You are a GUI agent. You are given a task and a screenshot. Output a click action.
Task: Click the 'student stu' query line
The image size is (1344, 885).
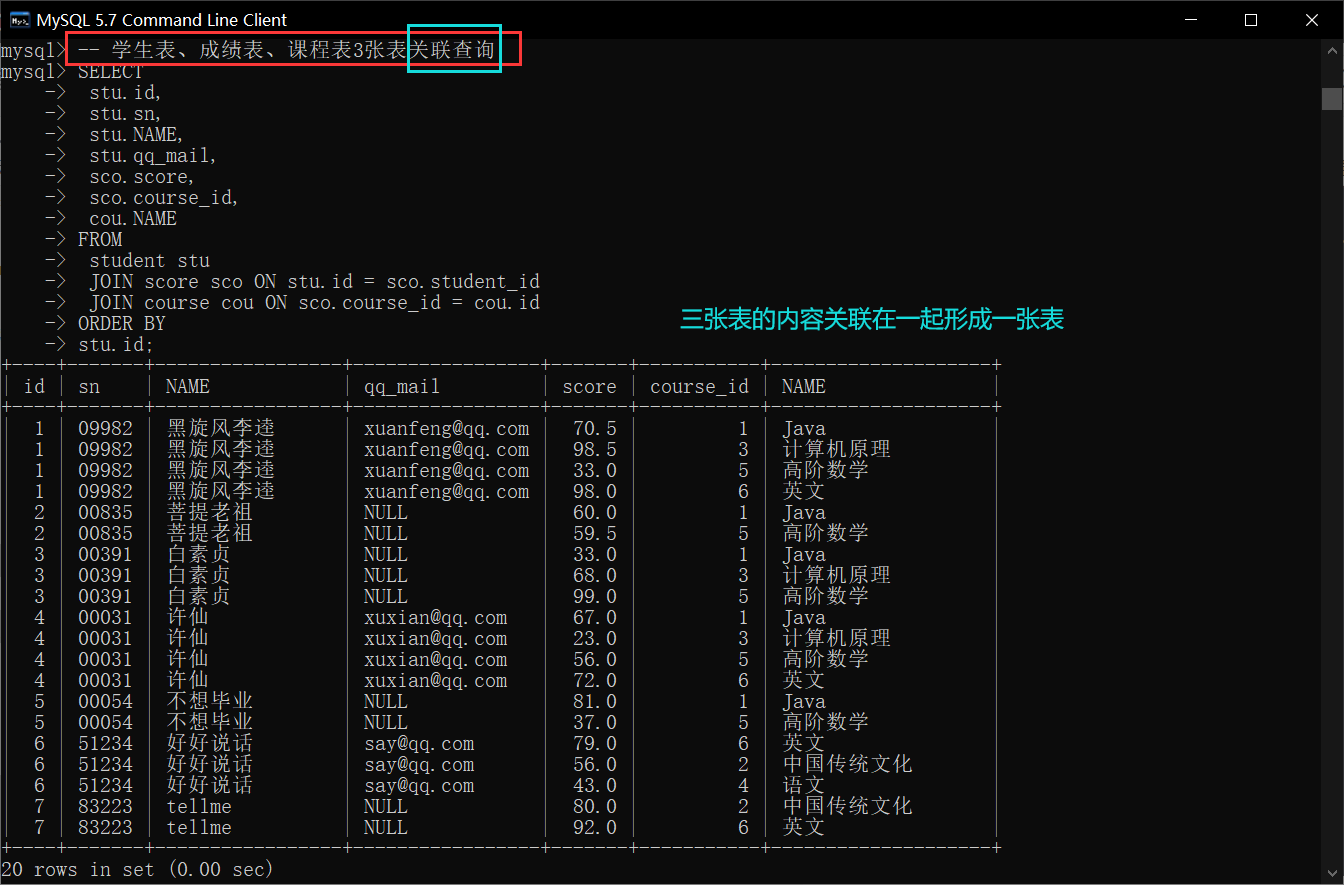tap(150, 261)
